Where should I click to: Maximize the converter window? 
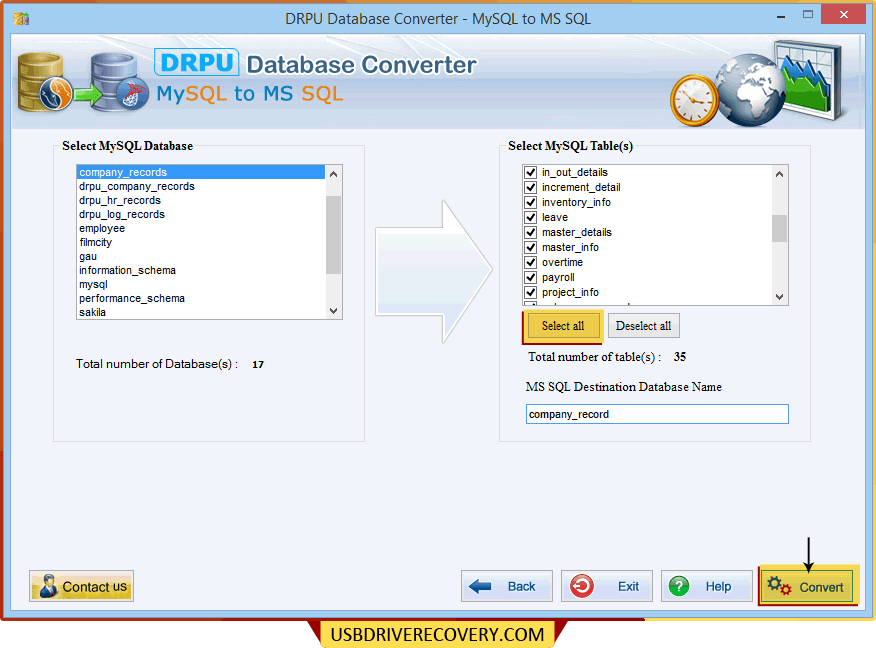pyautogui.click(x=808, y=15)
